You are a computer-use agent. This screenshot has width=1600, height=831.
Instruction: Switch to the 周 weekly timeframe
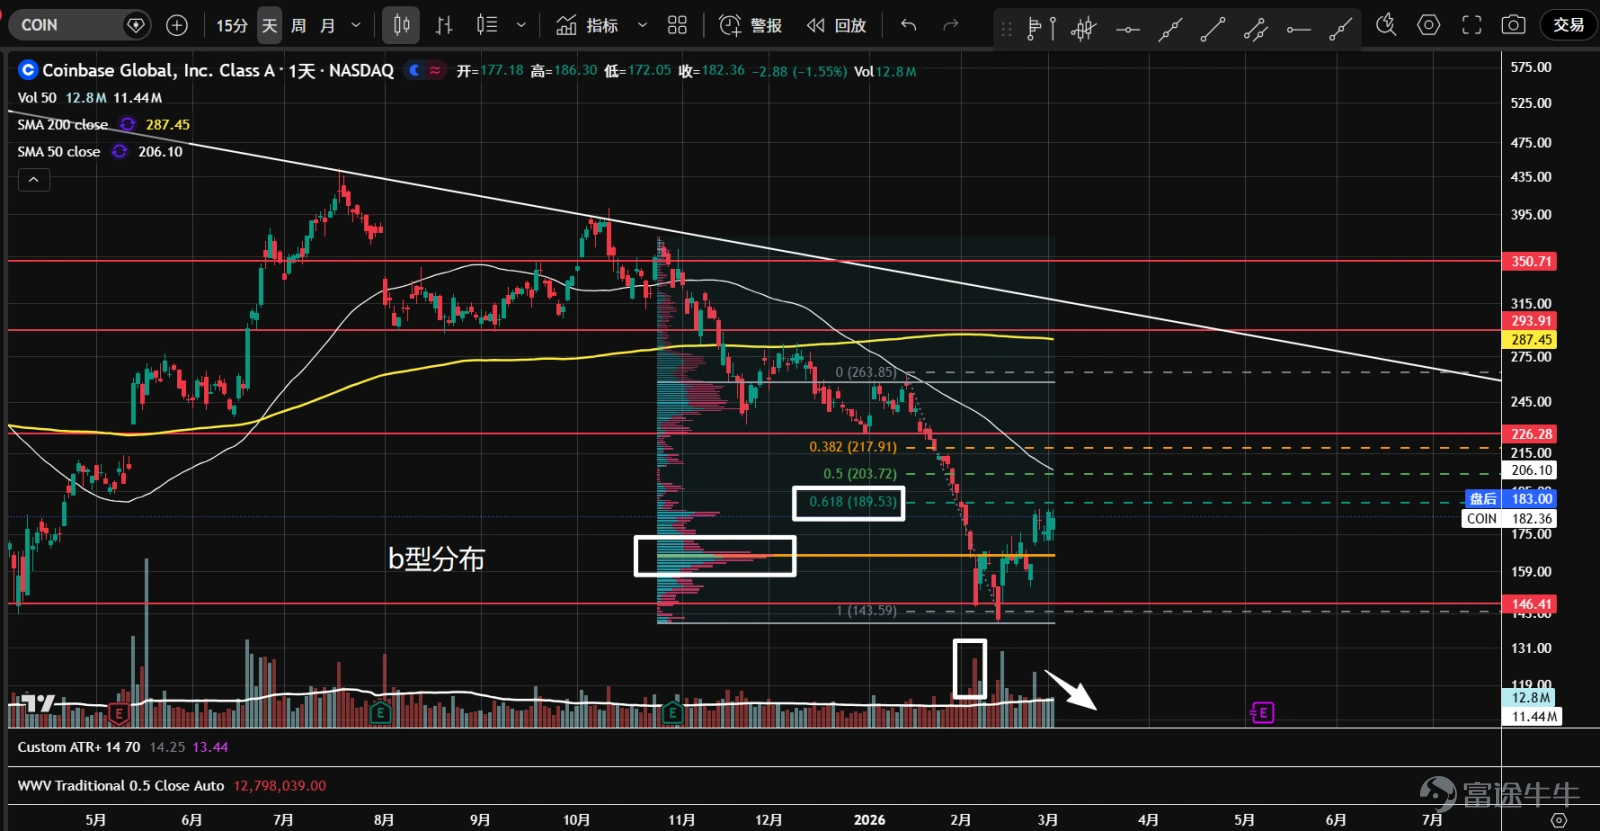pos(298,25)
